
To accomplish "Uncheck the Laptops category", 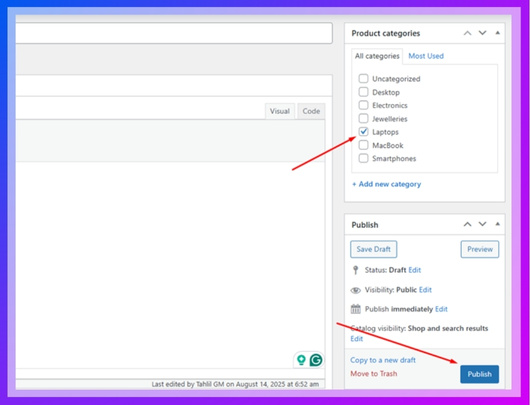I will [363, 132].
